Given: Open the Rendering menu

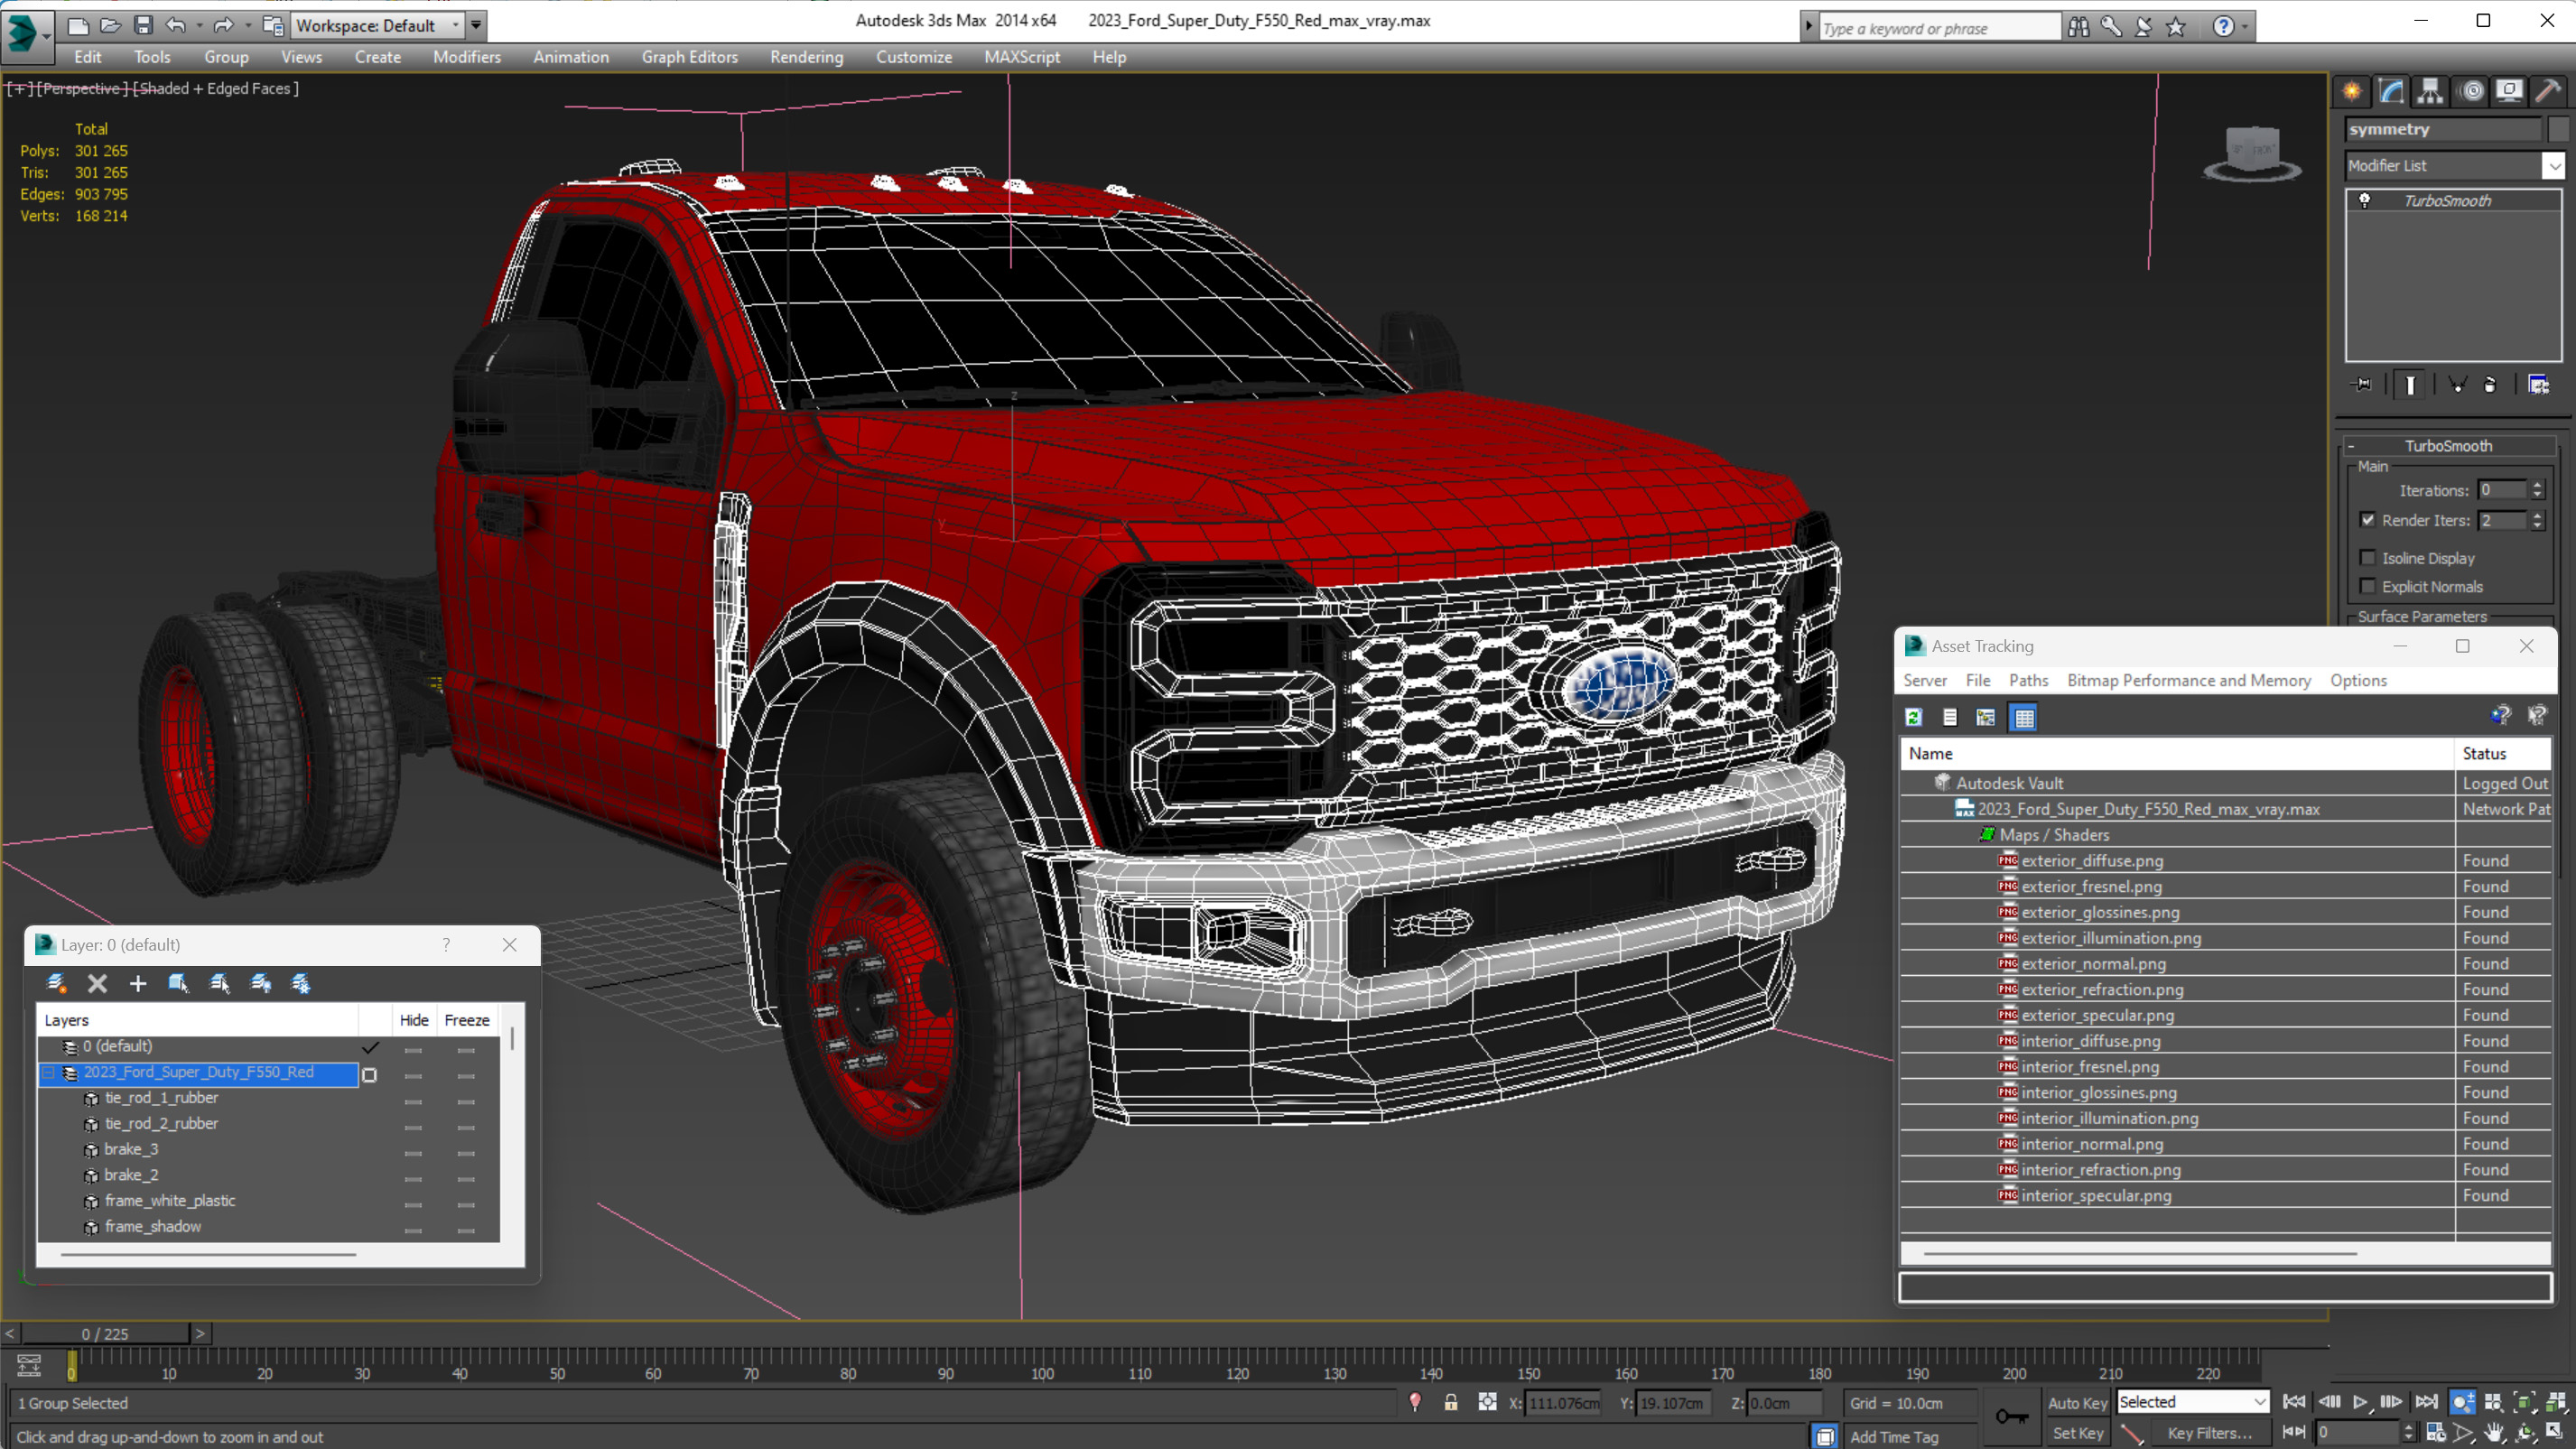Looking at the screenshot, I should coord(806,57).
